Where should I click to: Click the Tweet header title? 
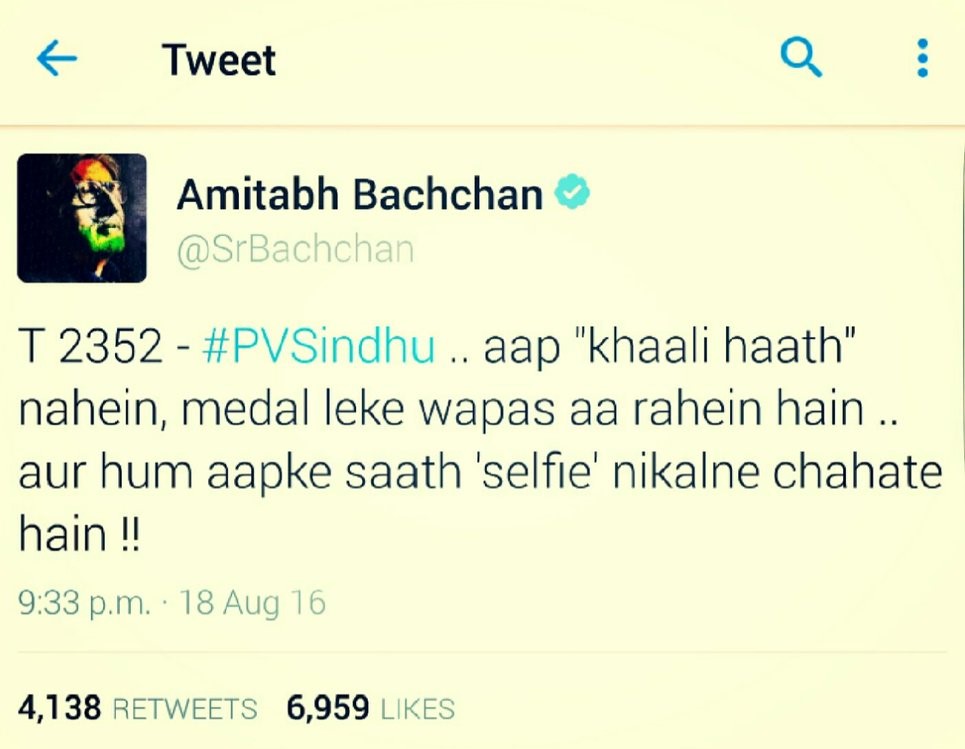tap(219, 60)
